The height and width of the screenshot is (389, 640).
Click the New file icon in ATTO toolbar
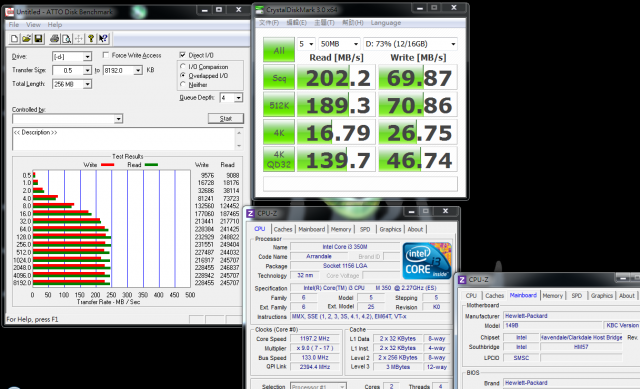(x=14, y=39)
